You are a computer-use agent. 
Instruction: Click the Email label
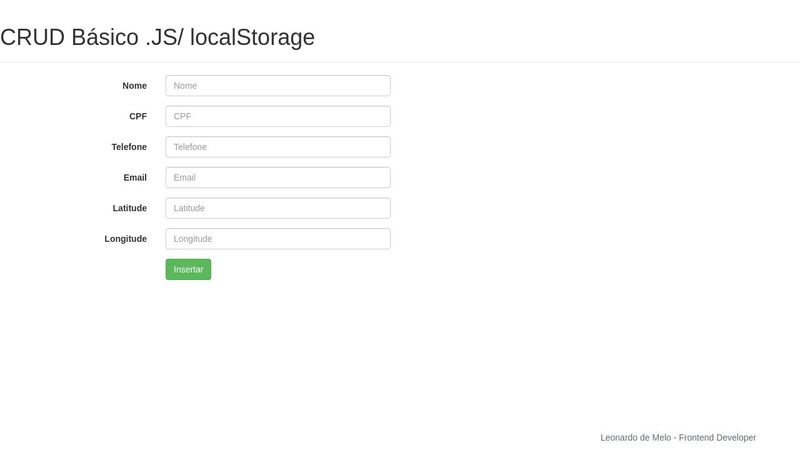(x=135, y=178)
